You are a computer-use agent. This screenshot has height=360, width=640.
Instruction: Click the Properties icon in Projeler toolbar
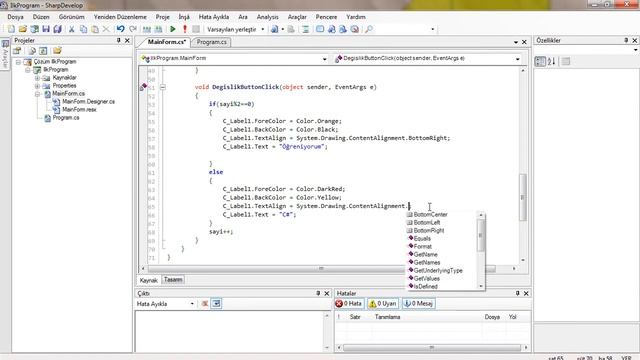pos(17,51)
